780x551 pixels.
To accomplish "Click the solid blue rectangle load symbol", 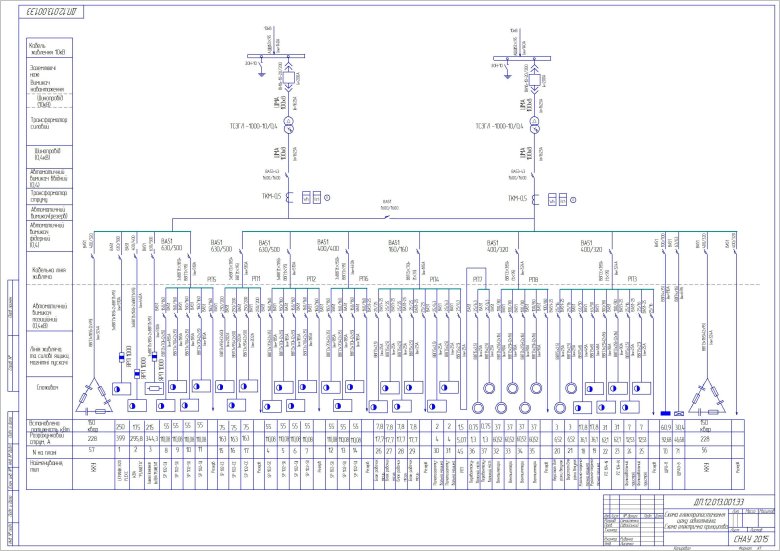I will tap(666, 412).
